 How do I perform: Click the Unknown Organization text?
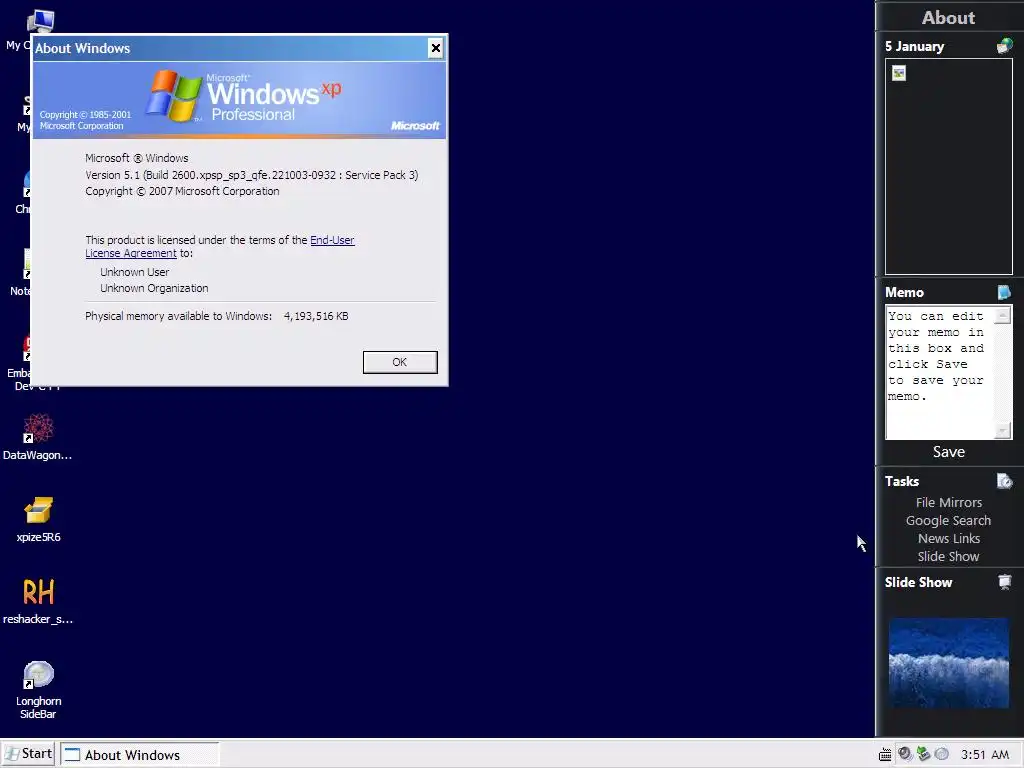point(154,288)
